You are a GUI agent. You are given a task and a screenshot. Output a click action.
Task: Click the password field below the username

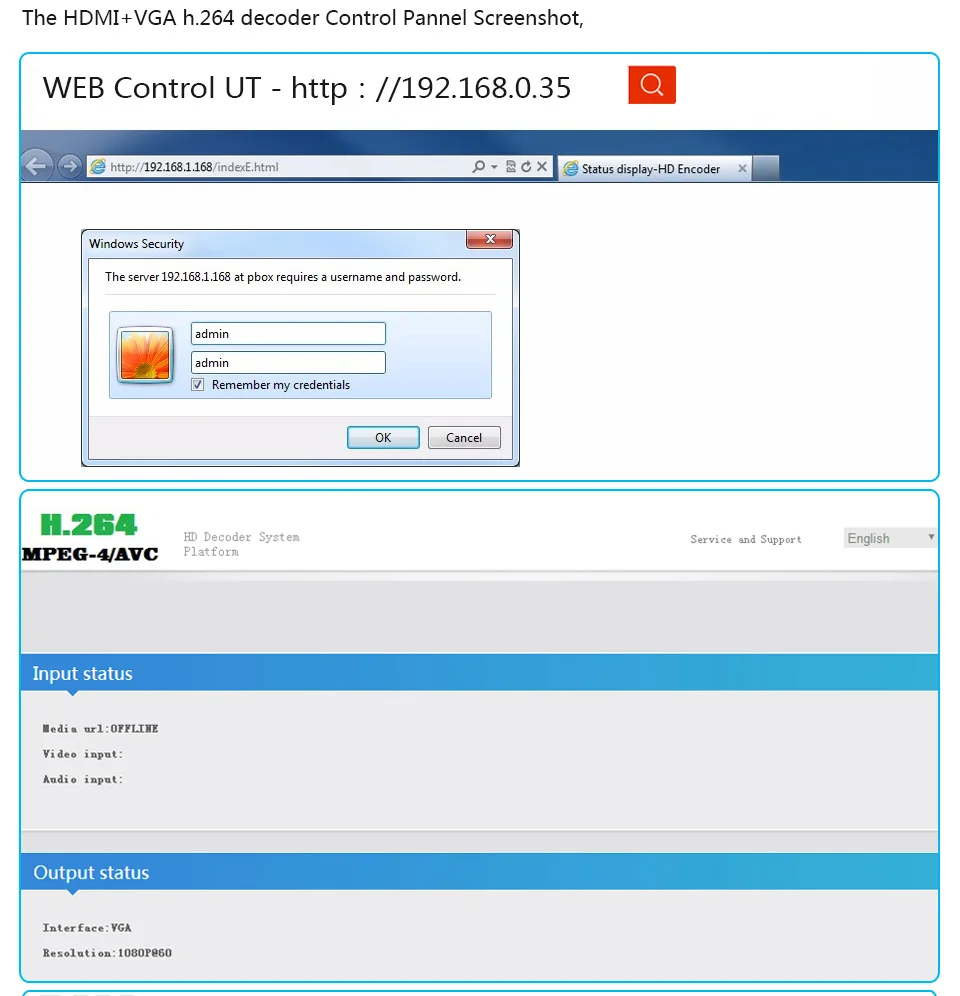click(x=288, y=363)
